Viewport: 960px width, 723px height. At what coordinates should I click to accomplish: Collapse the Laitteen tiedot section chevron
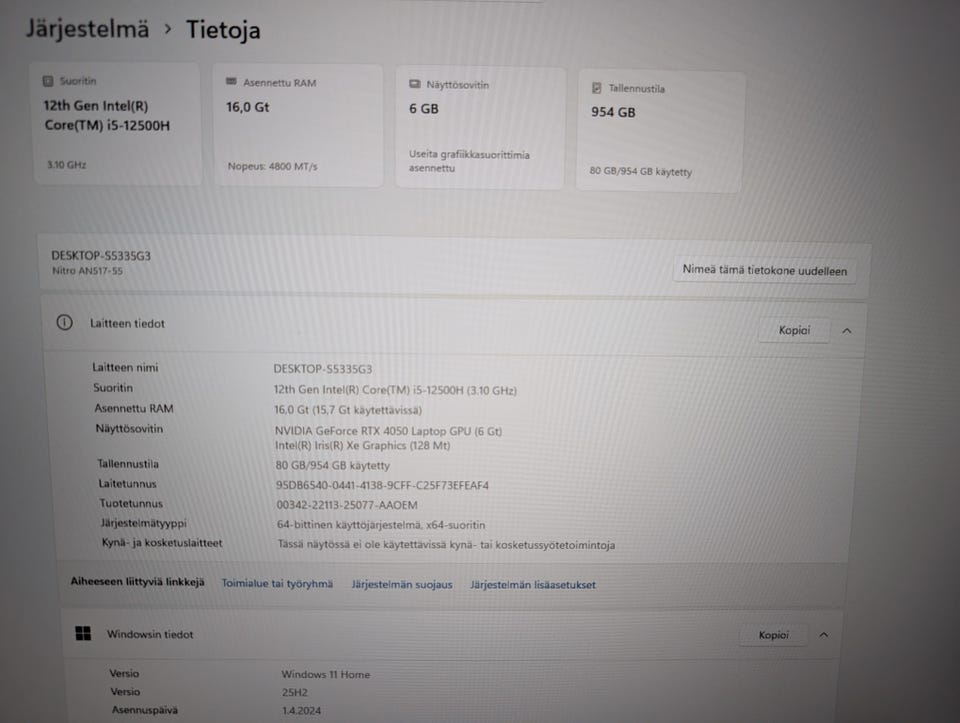[x=847, y=331]
